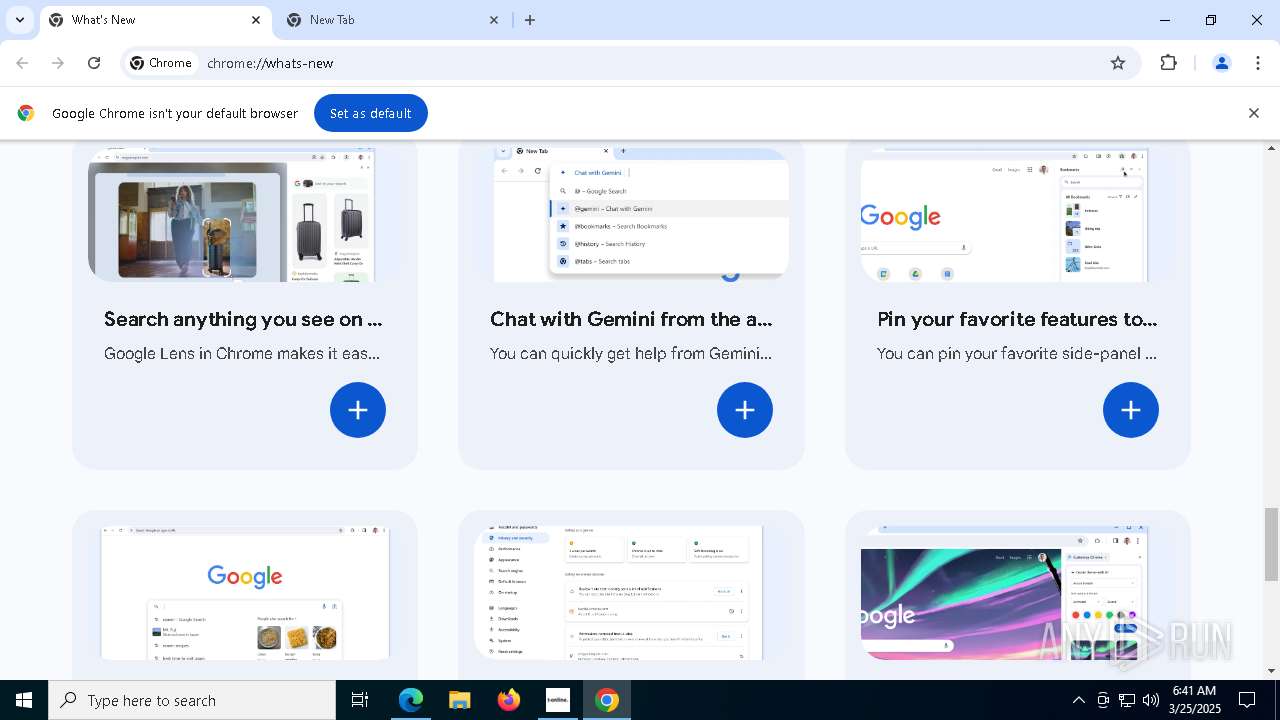1280x720 pixels.
Task: Select 'Search anything you see on ...' heading
Action: click(x=243, y=319)
